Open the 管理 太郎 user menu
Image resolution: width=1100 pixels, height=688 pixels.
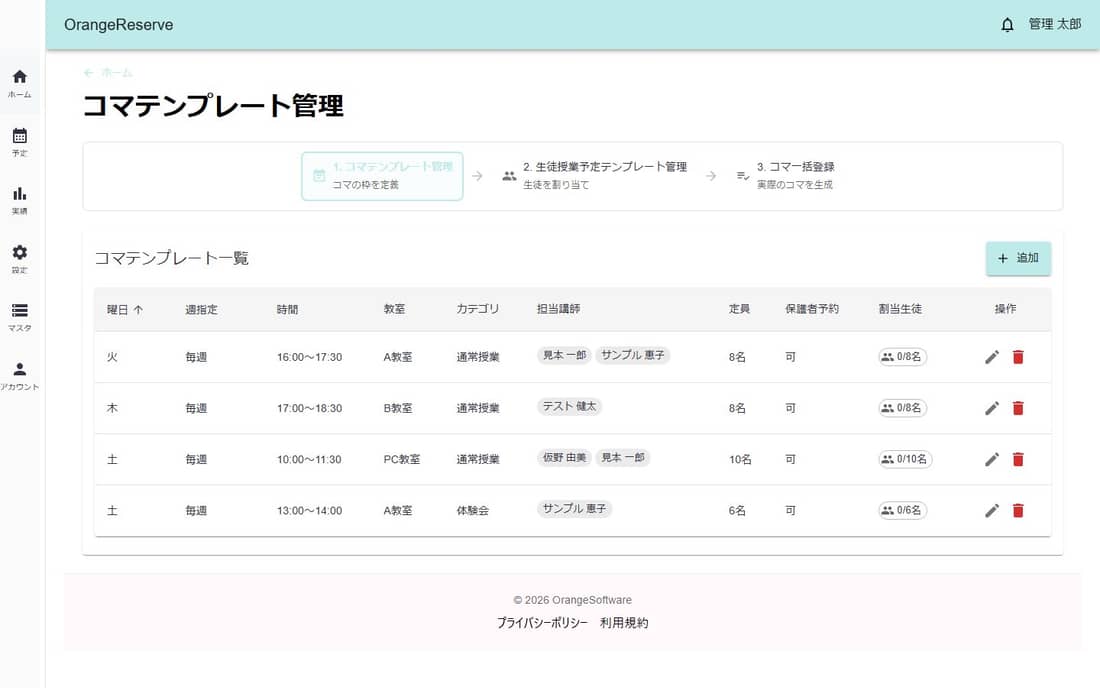(x=1054, y=25)
